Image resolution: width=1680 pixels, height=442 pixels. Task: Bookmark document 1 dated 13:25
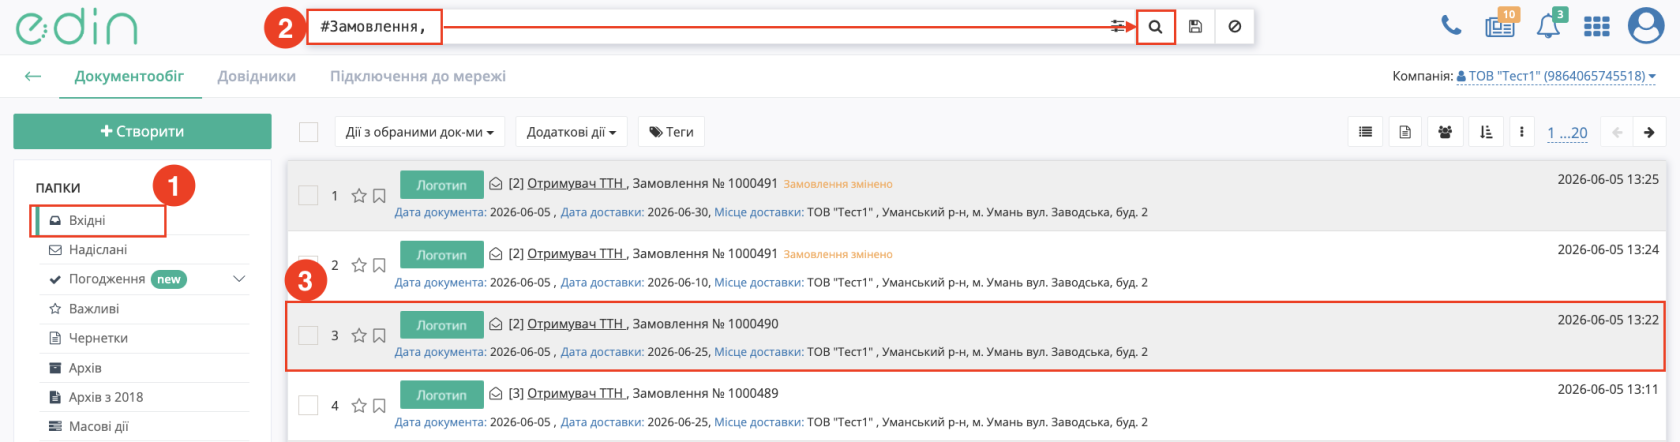(379, 196)
